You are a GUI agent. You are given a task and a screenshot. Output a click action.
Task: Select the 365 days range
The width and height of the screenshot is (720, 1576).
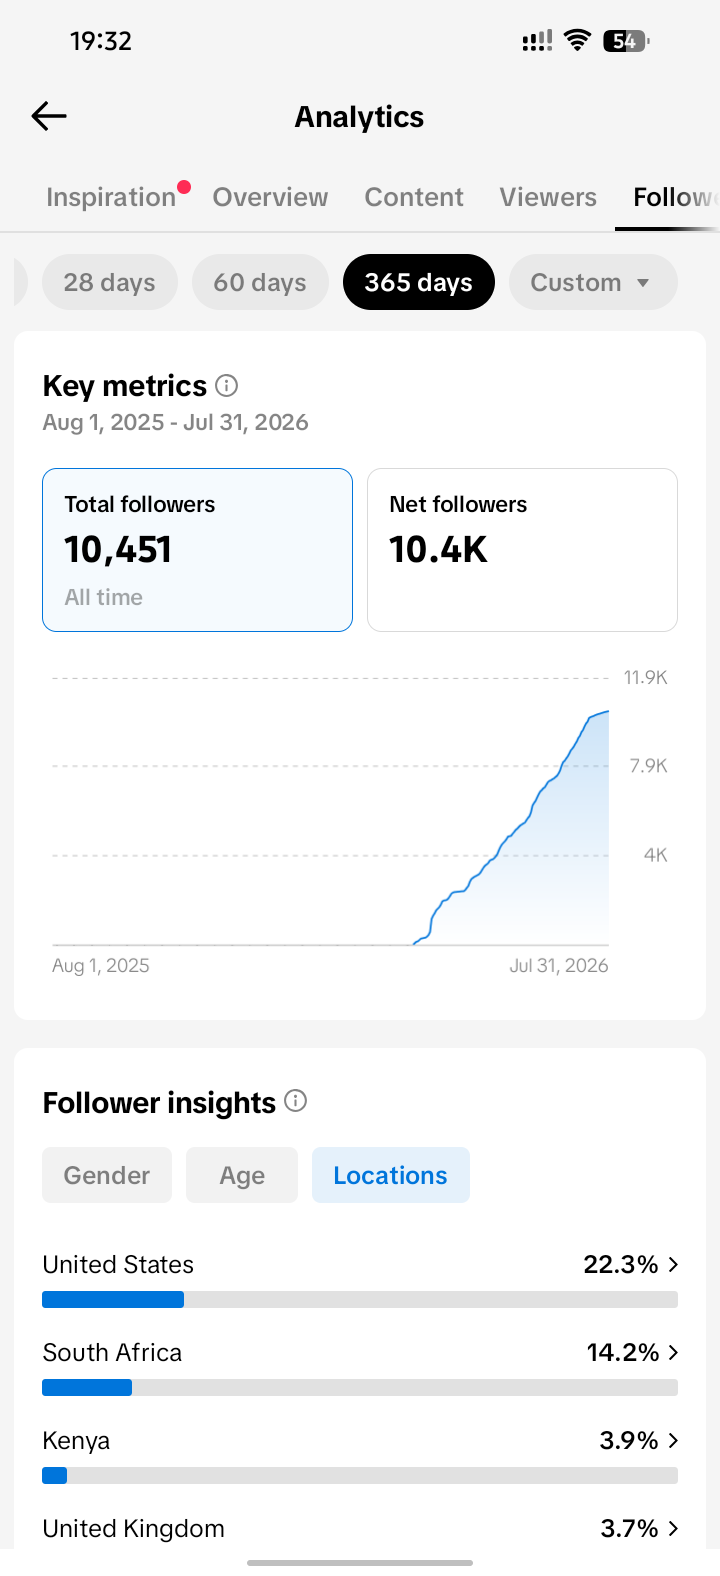419,282
